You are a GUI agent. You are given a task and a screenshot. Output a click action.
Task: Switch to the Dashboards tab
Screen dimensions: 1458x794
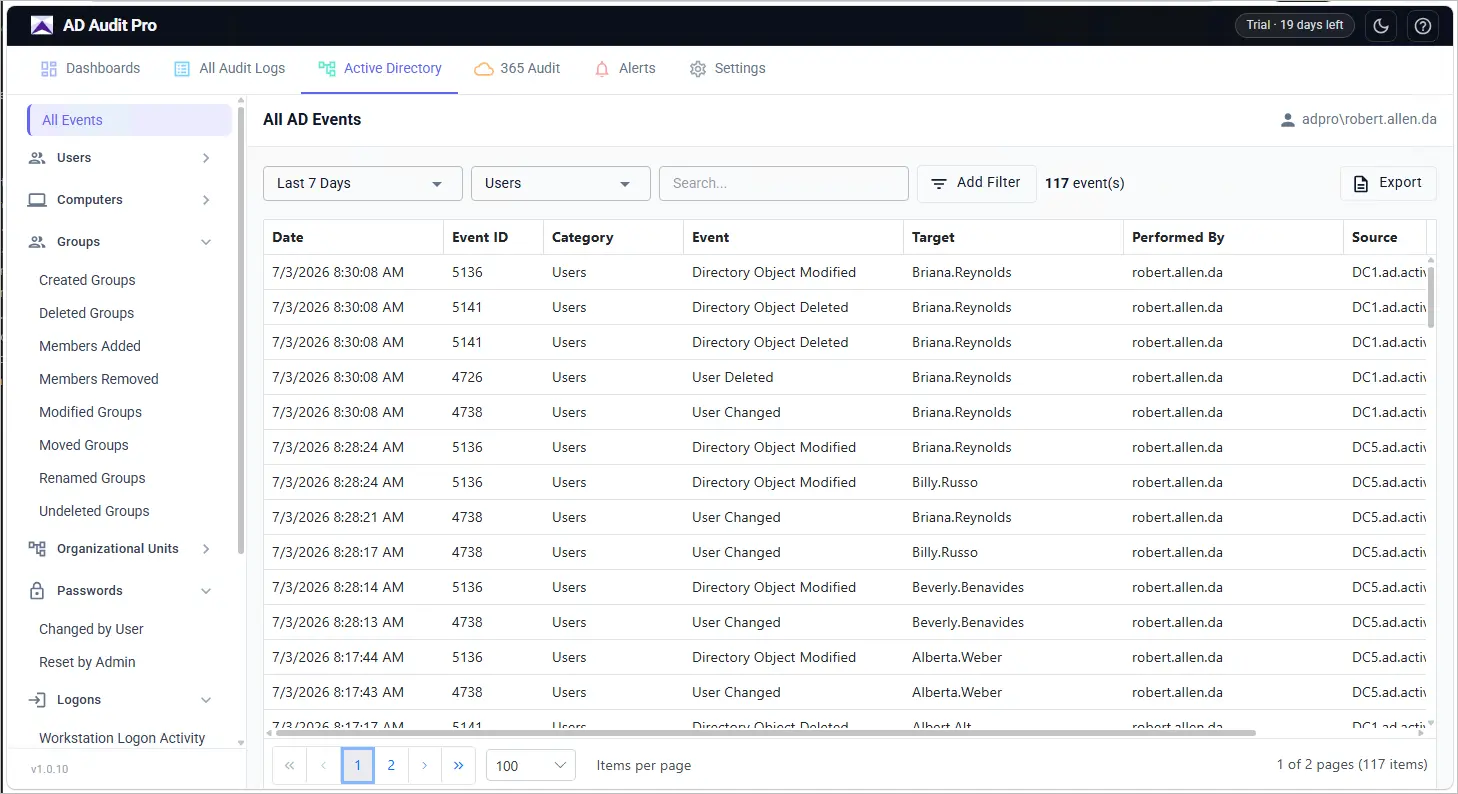pos(90,69)
